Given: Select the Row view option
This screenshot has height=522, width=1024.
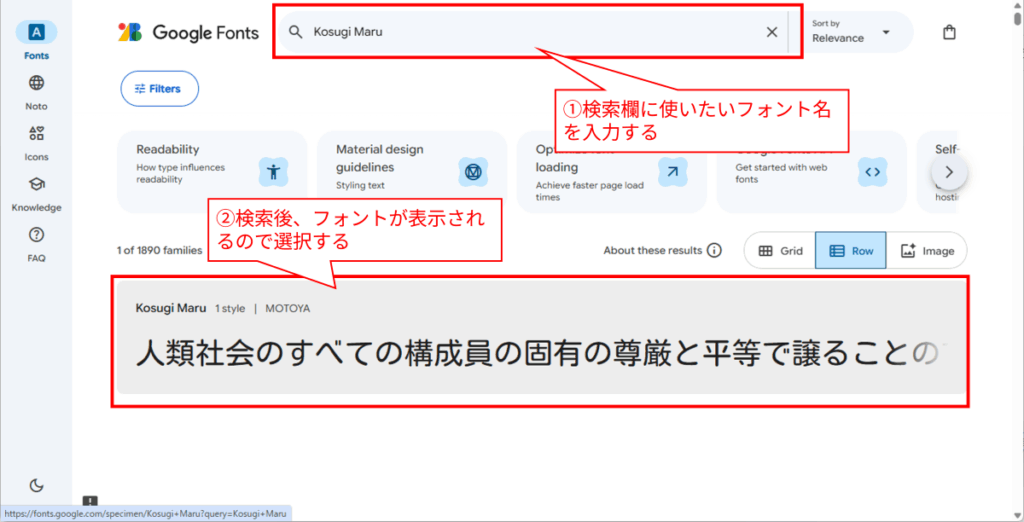Looking at the screenshot, I should point(851,251).
